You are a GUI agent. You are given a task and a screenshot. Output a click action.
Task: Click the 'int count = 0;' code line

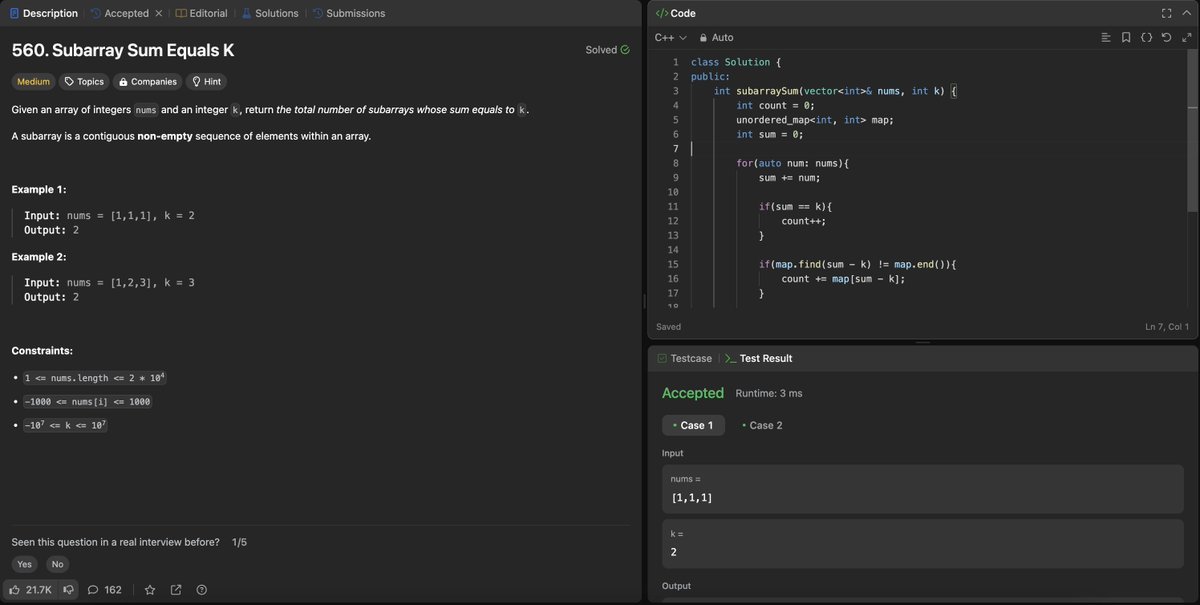click(776, 105)
